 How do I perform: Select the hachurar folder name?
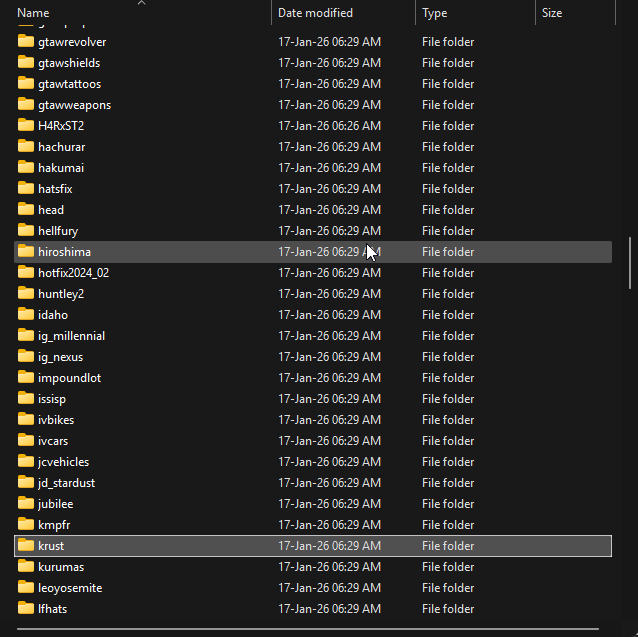pos(61,147)
